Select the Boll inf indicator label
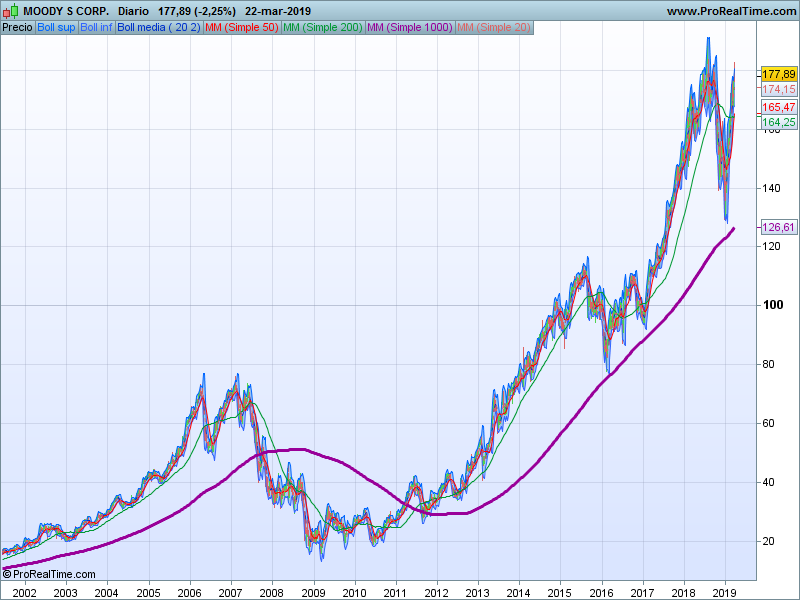 pos(96,28)
